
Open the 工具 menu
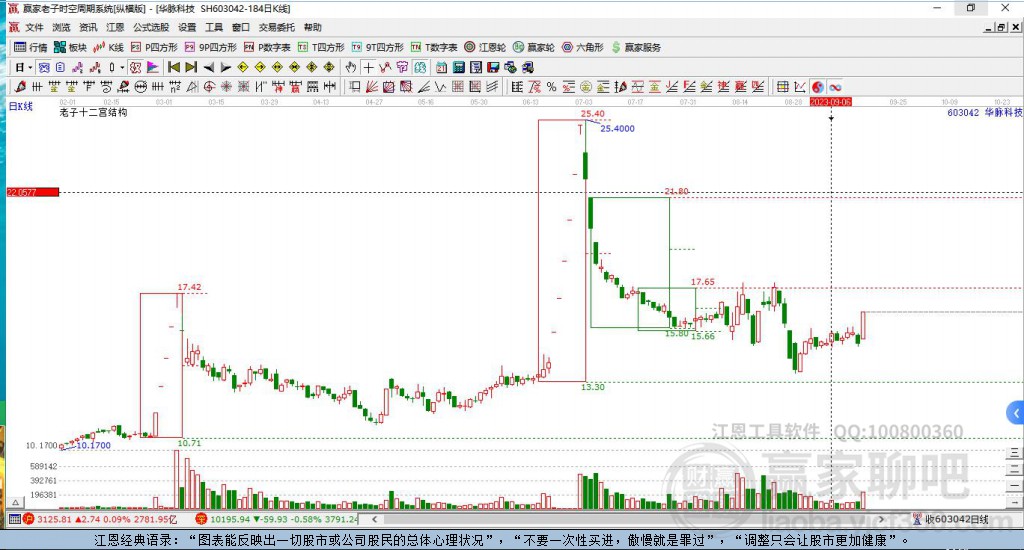click(214, 27)
